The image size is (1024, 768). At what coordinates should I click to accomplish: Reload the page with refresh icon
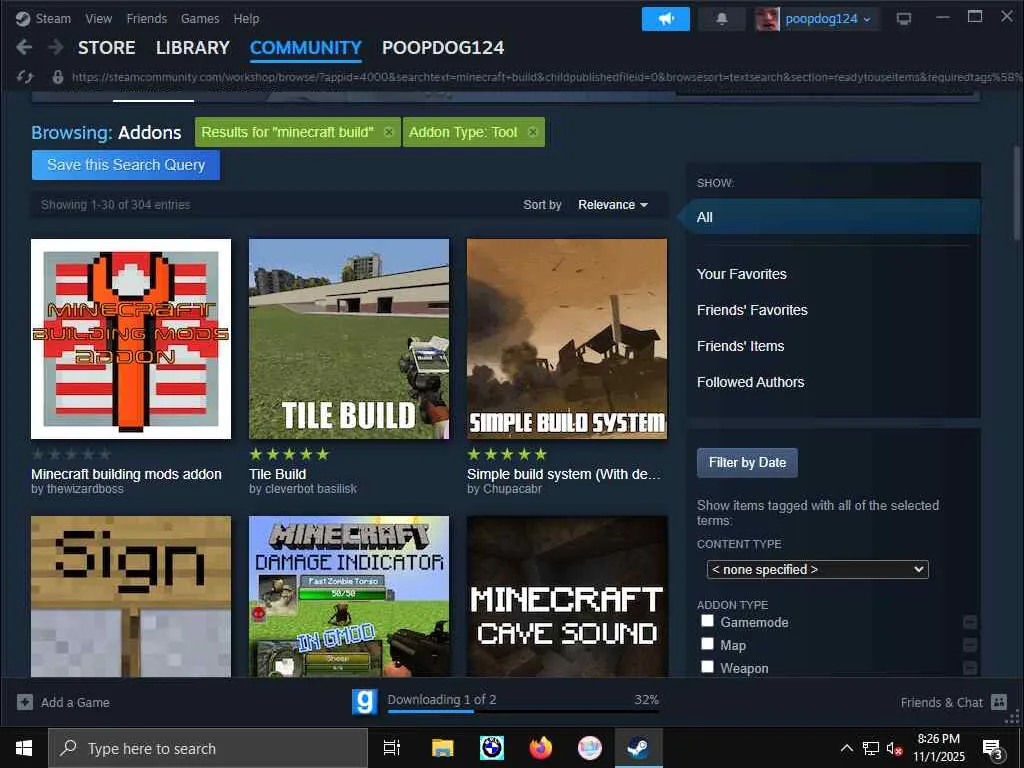[x=25, y=77]
